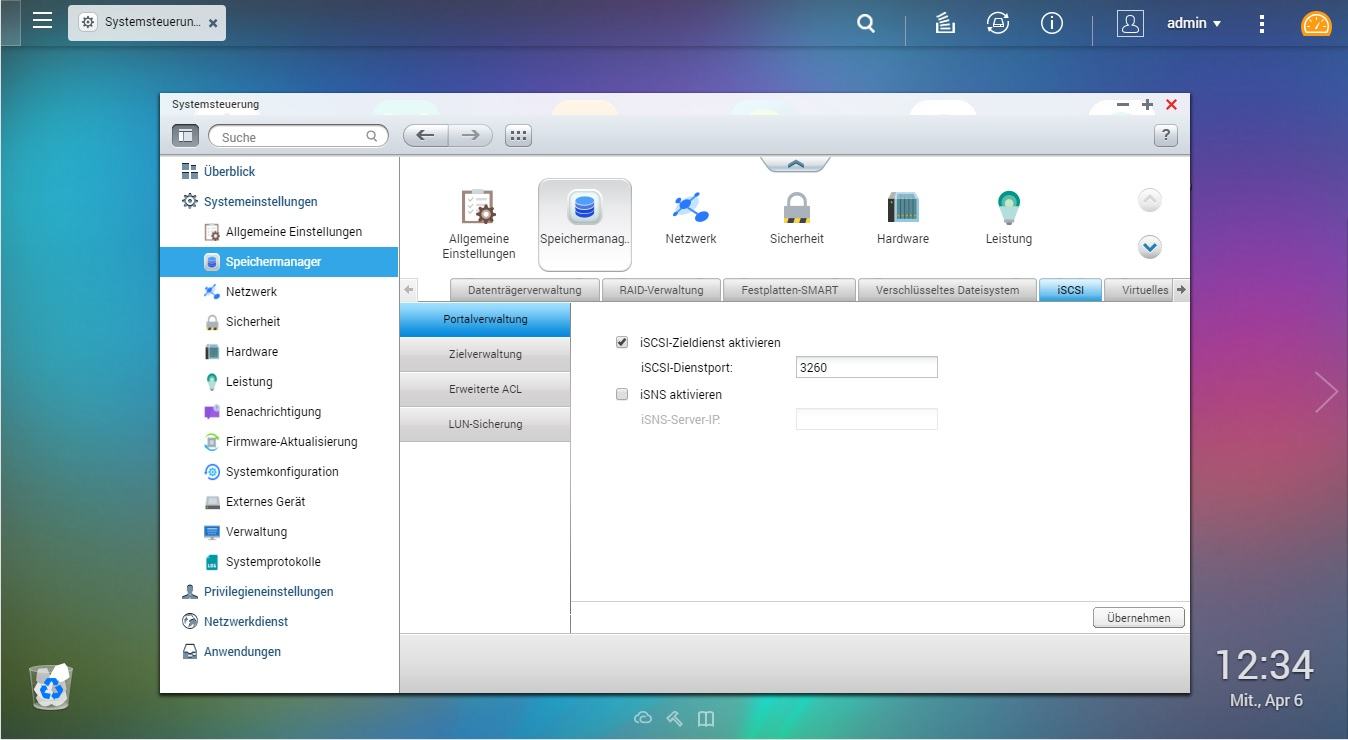1348x740 pixels.
Task: Open Erweiterte ACL side tab
Action: pyautogui.click(x=485, y=389)
